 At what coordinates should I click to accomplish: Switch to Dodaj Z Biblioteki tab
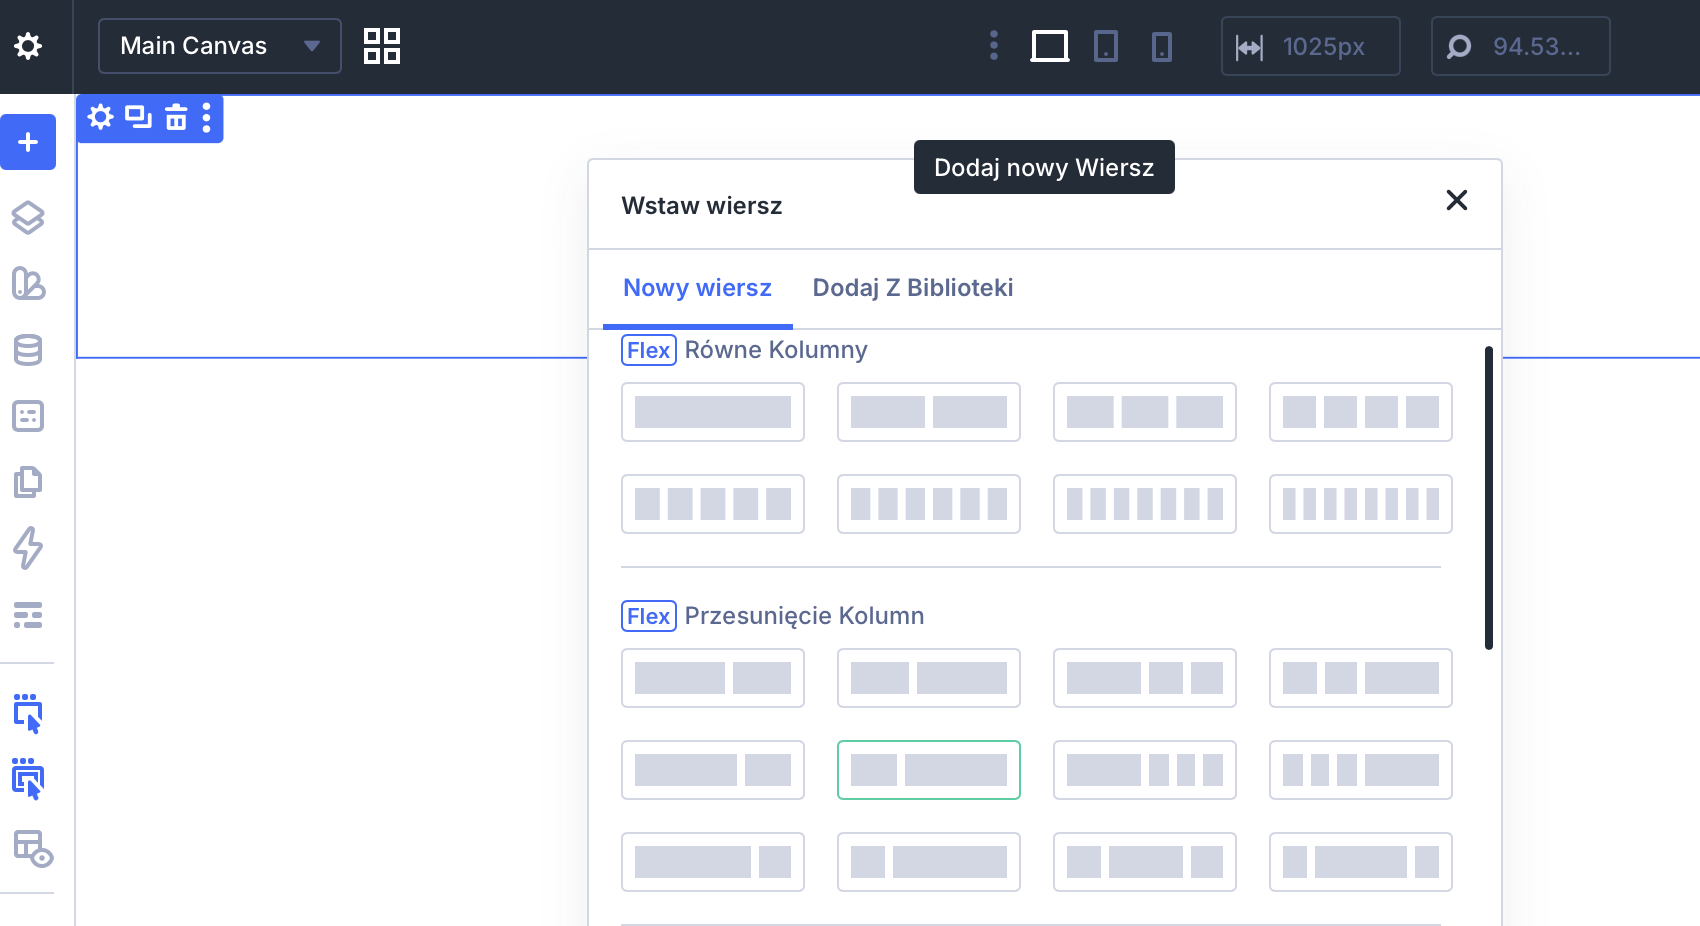pyautogui.click(x=912, y=288)
